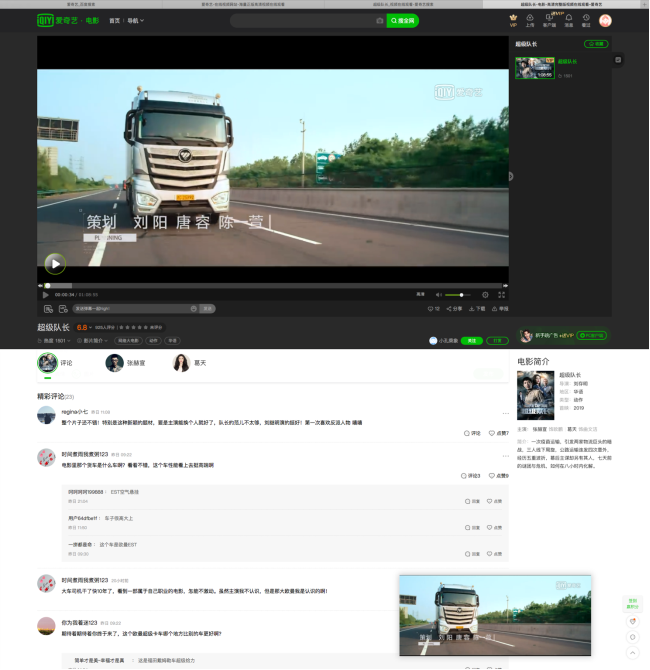Click the download (下载) icon
650x670 pixels.
pos(477,309)
